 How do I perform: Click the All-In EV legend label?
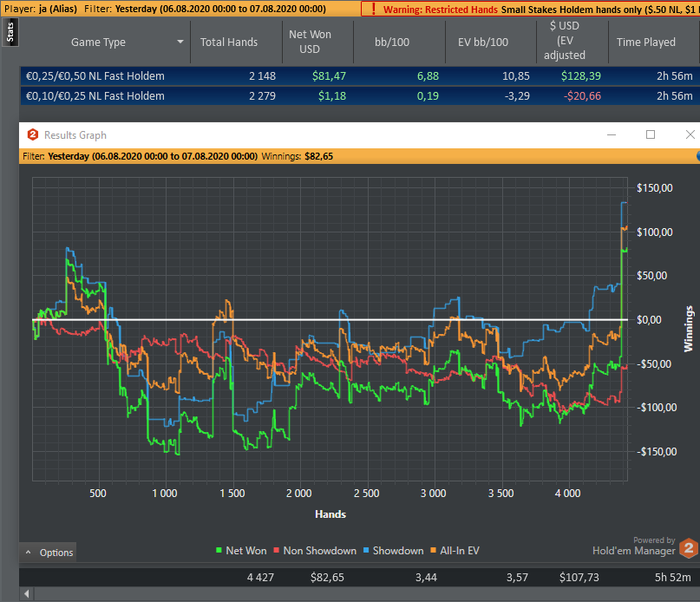[459, 551]
